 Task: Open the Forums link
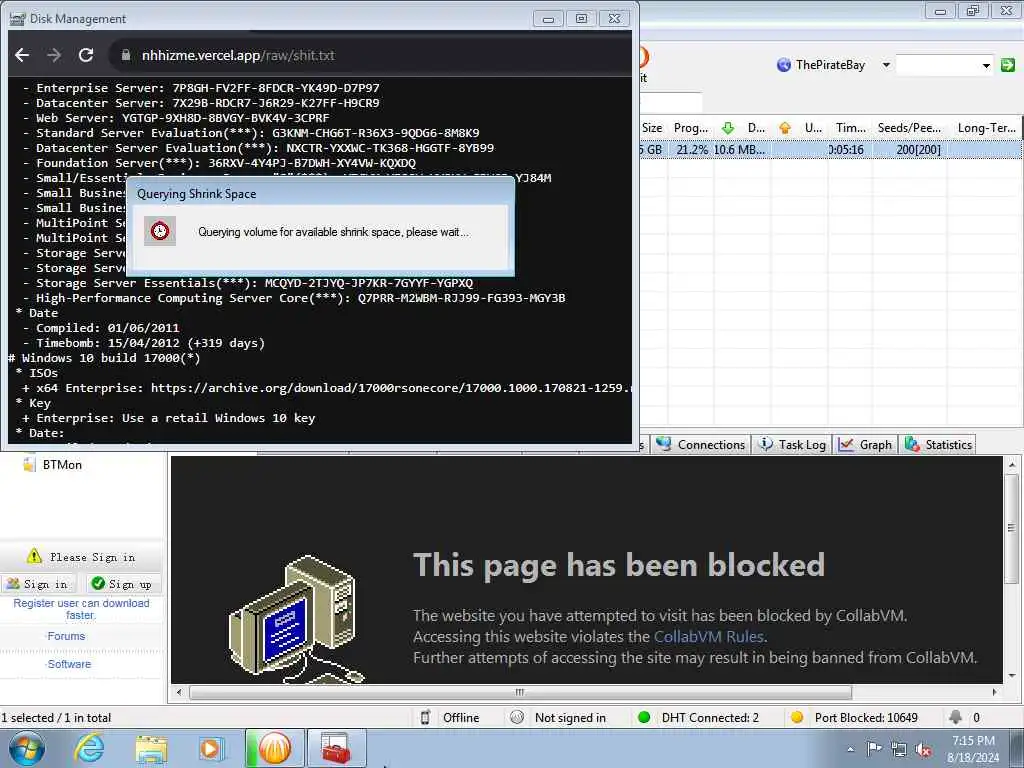tap(66, 636)
